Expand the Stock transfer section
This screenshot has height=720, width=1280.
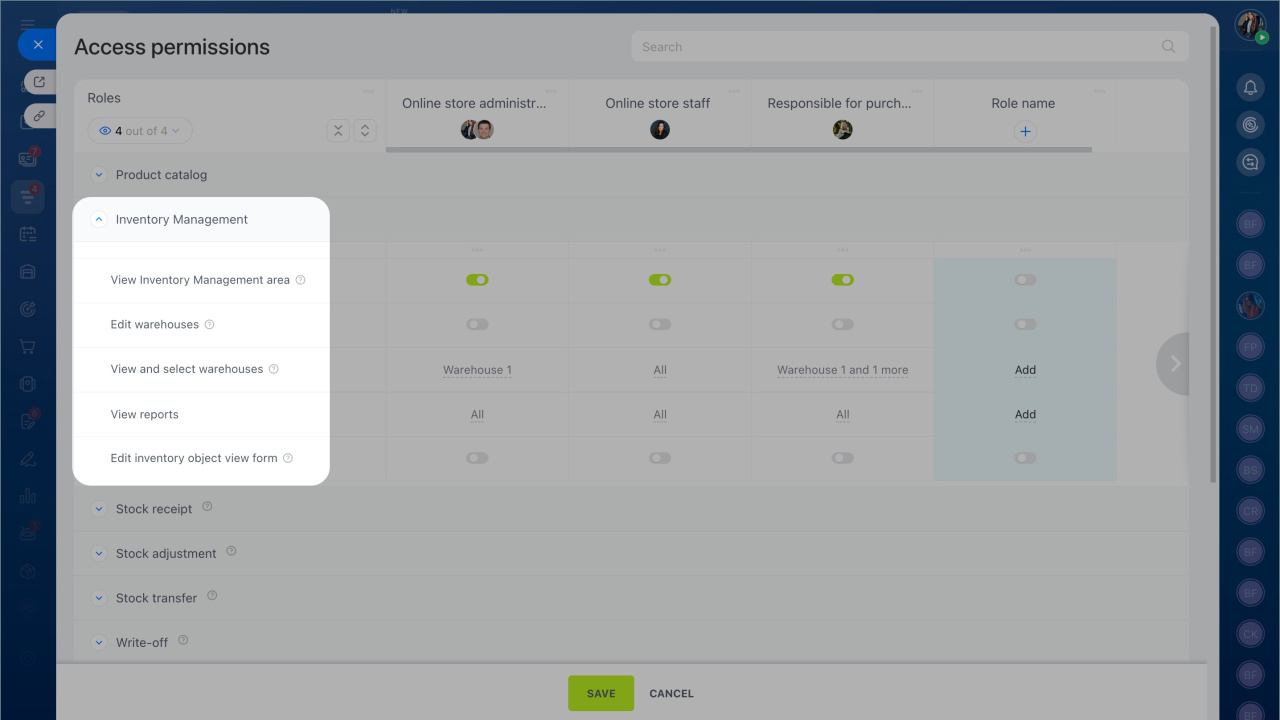point(99,598)
